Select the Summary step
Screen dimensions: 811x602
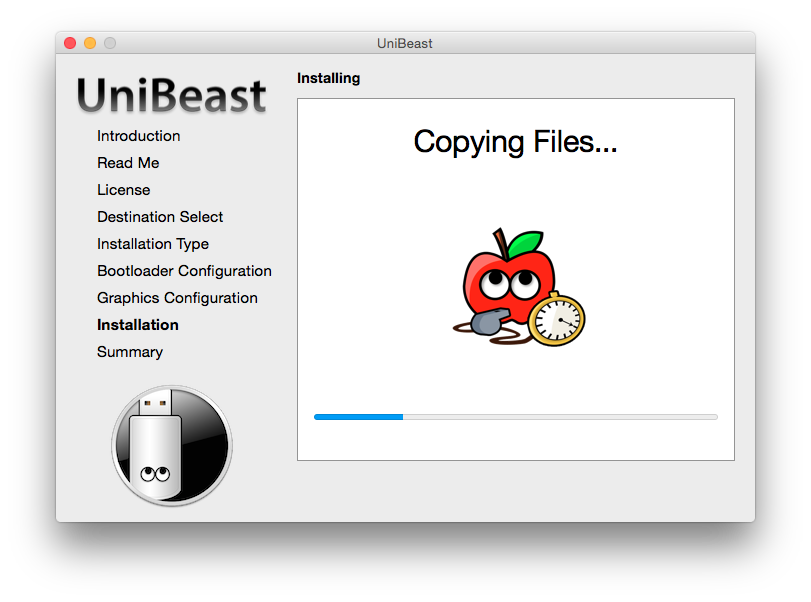130,352
